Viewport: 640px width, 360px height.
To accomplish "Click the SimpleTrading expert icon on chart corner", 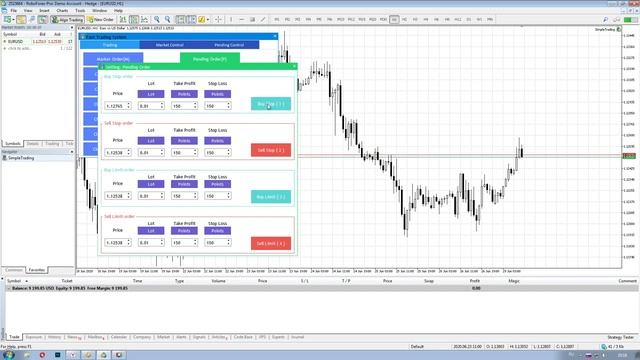I will 619,29.
